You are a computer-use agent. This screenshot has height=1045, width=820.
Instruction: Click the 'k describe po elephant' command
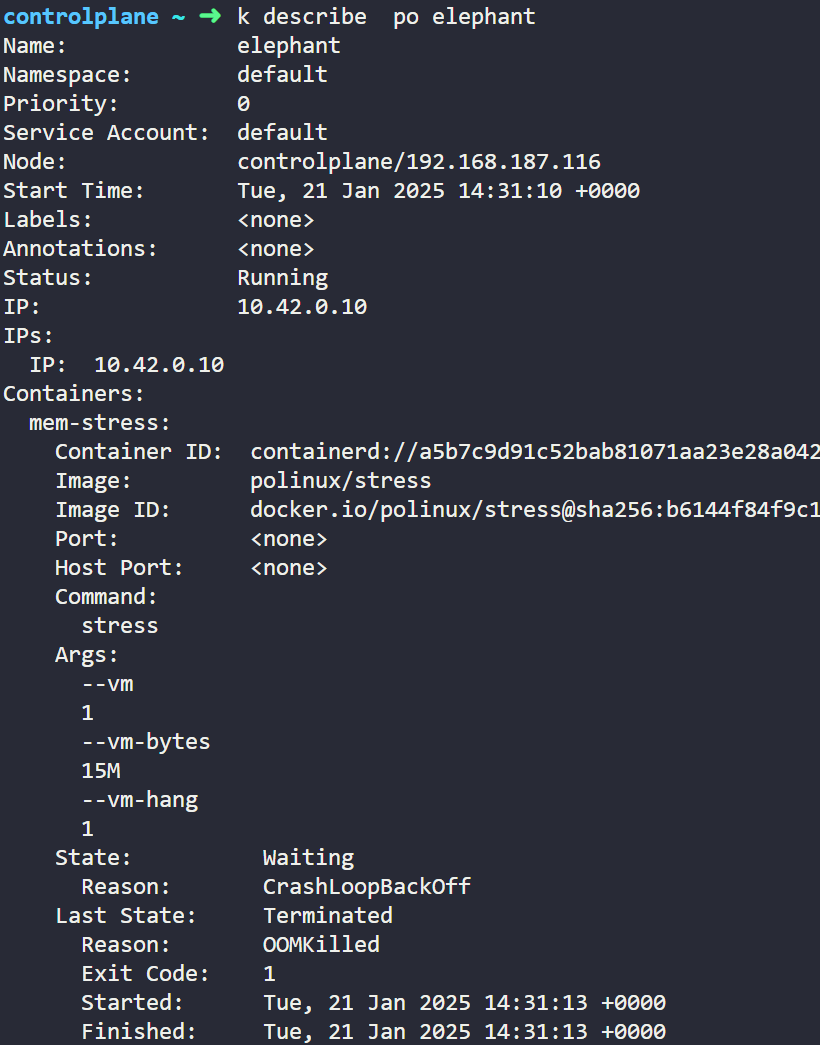(386, 17)
